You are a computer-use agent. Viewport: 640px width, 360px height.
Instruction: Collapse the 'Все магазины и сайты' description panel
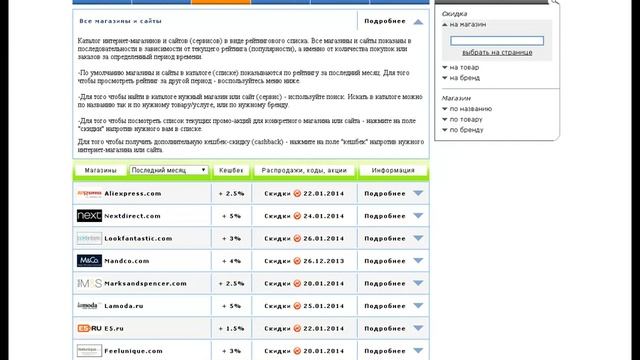418,22
